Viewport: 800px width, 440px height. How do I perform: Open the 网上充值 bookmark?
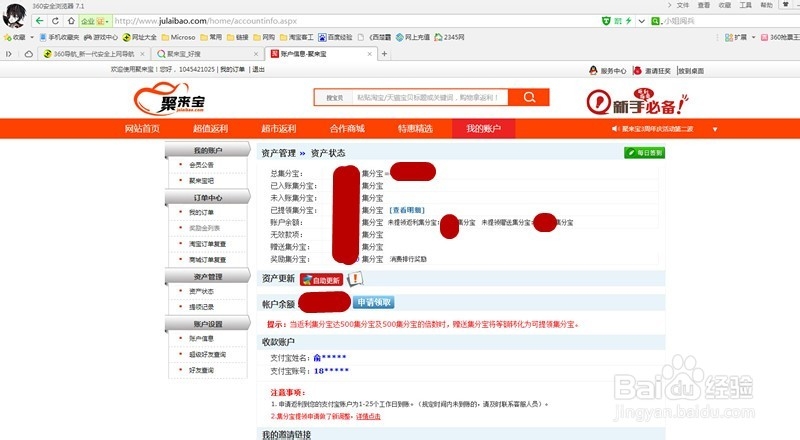point(413,37)
